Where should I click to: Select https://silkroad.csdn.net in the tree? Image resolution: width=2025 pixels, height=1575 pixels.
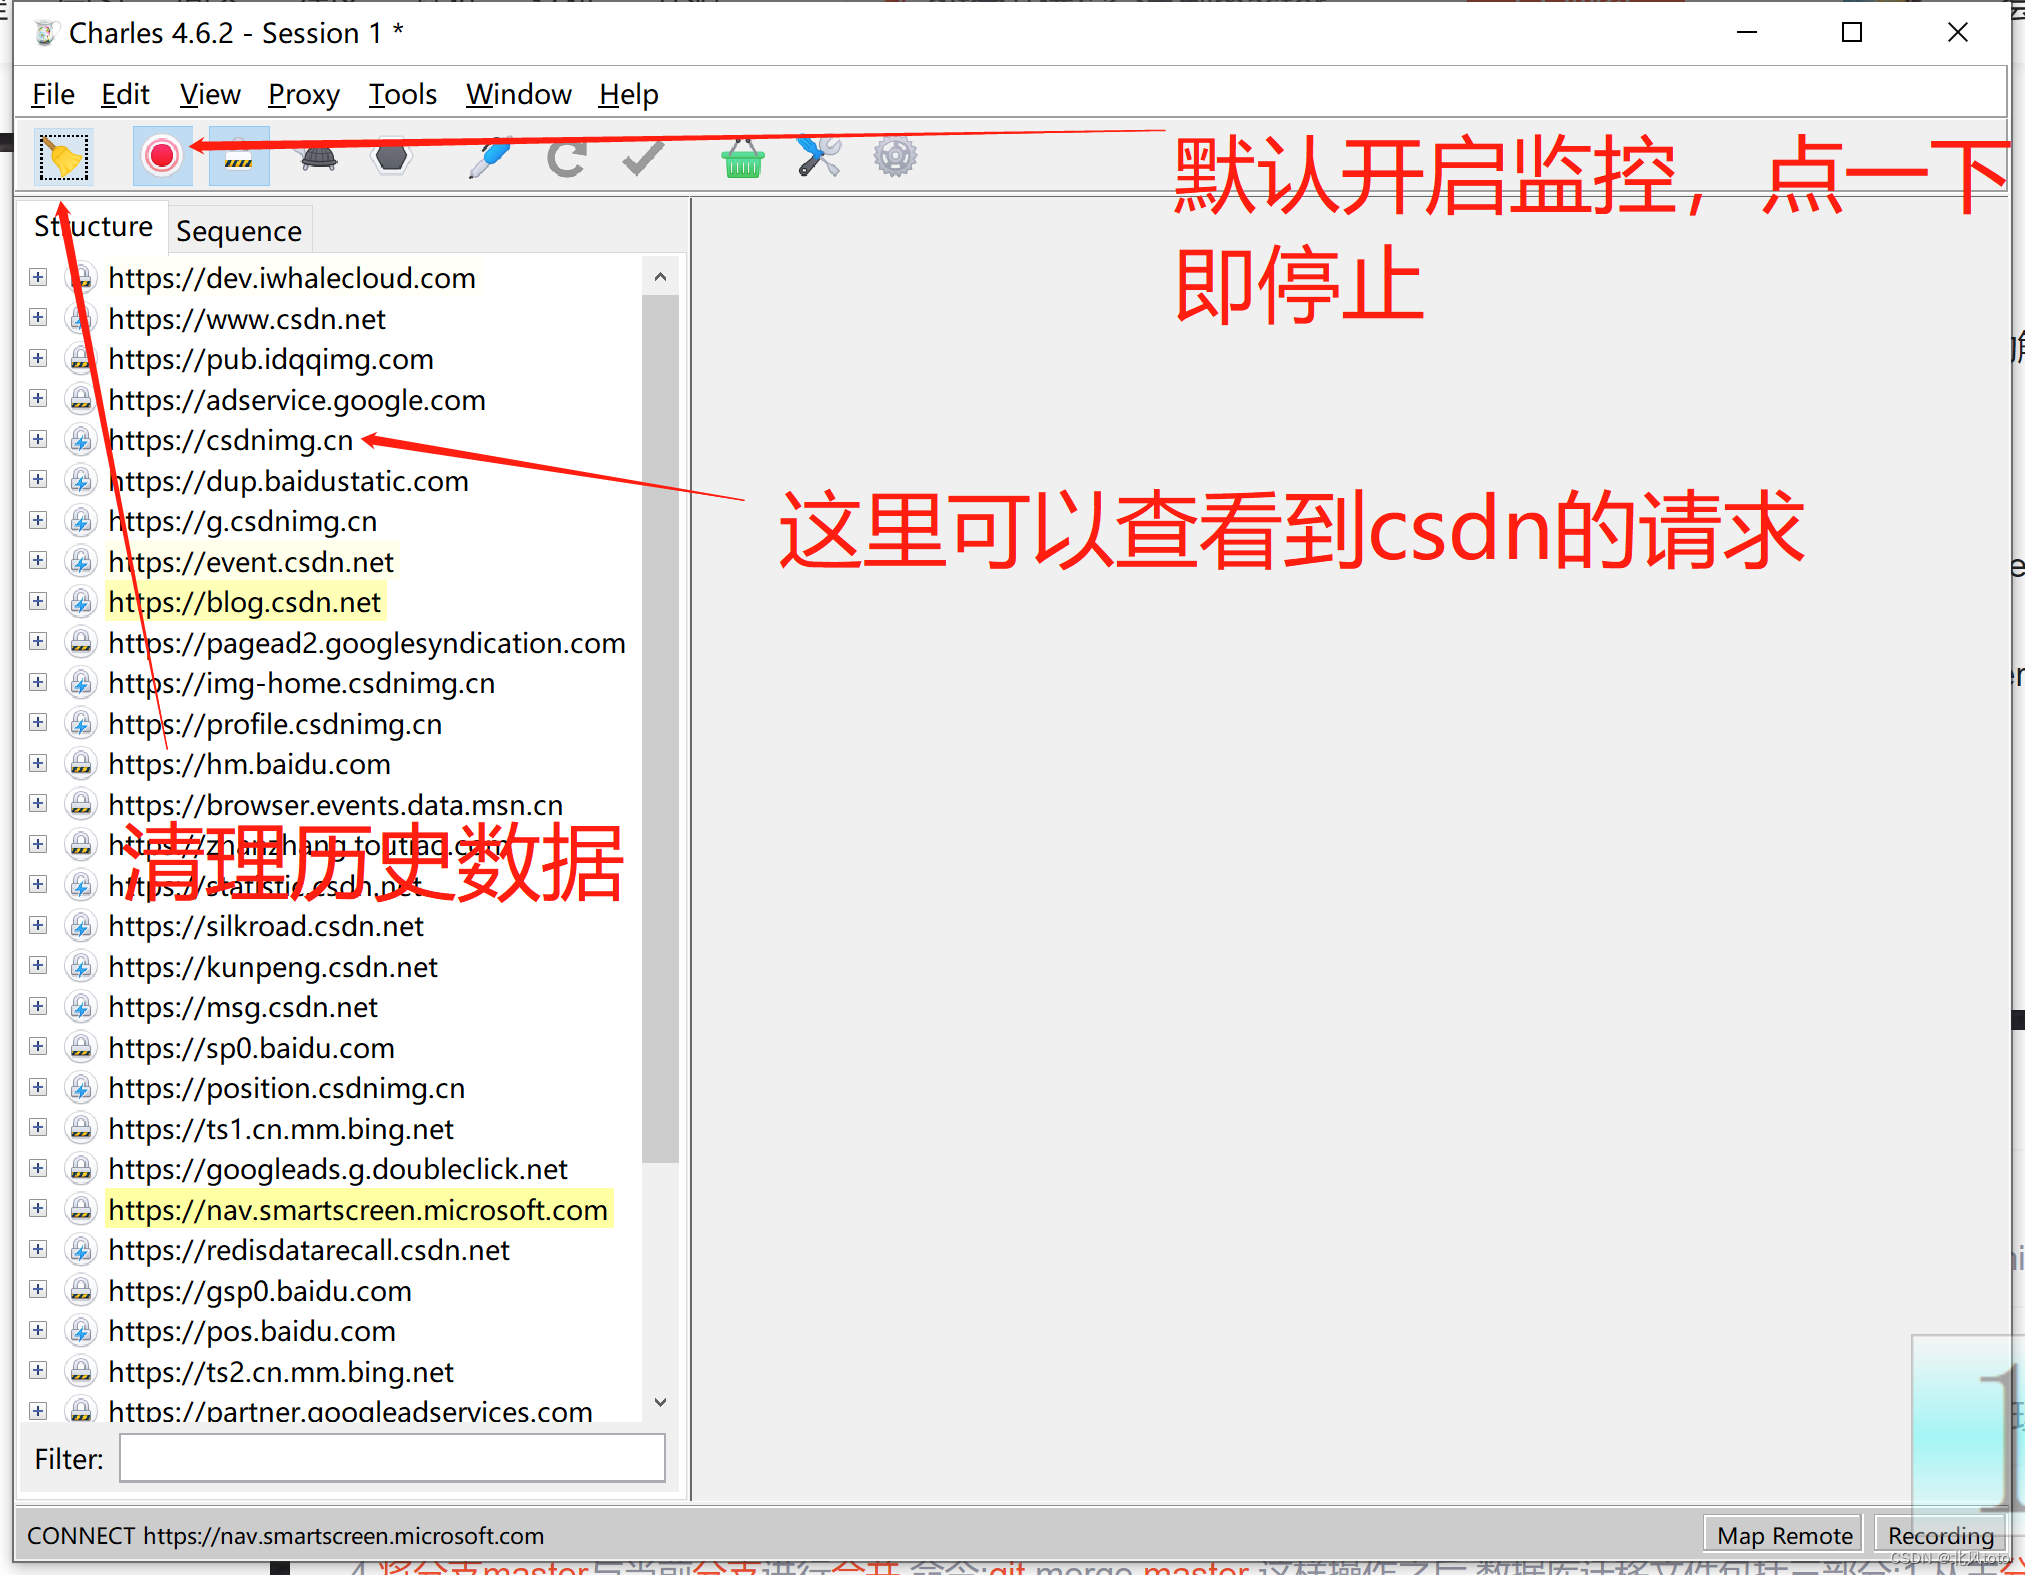pos(266,926)
